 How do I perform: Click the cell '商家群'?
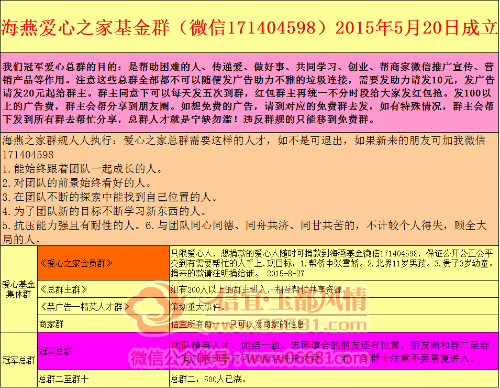[104, 324]
